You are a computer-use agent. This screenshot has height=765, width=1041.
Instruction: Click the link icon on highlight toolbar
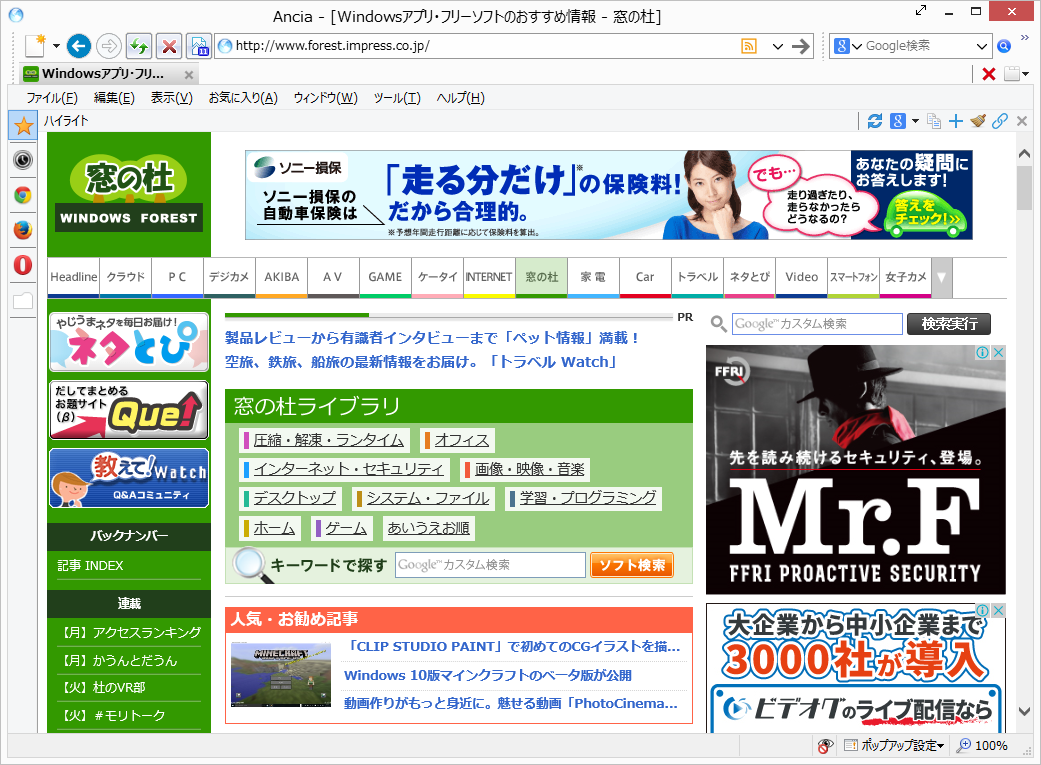1000,120
